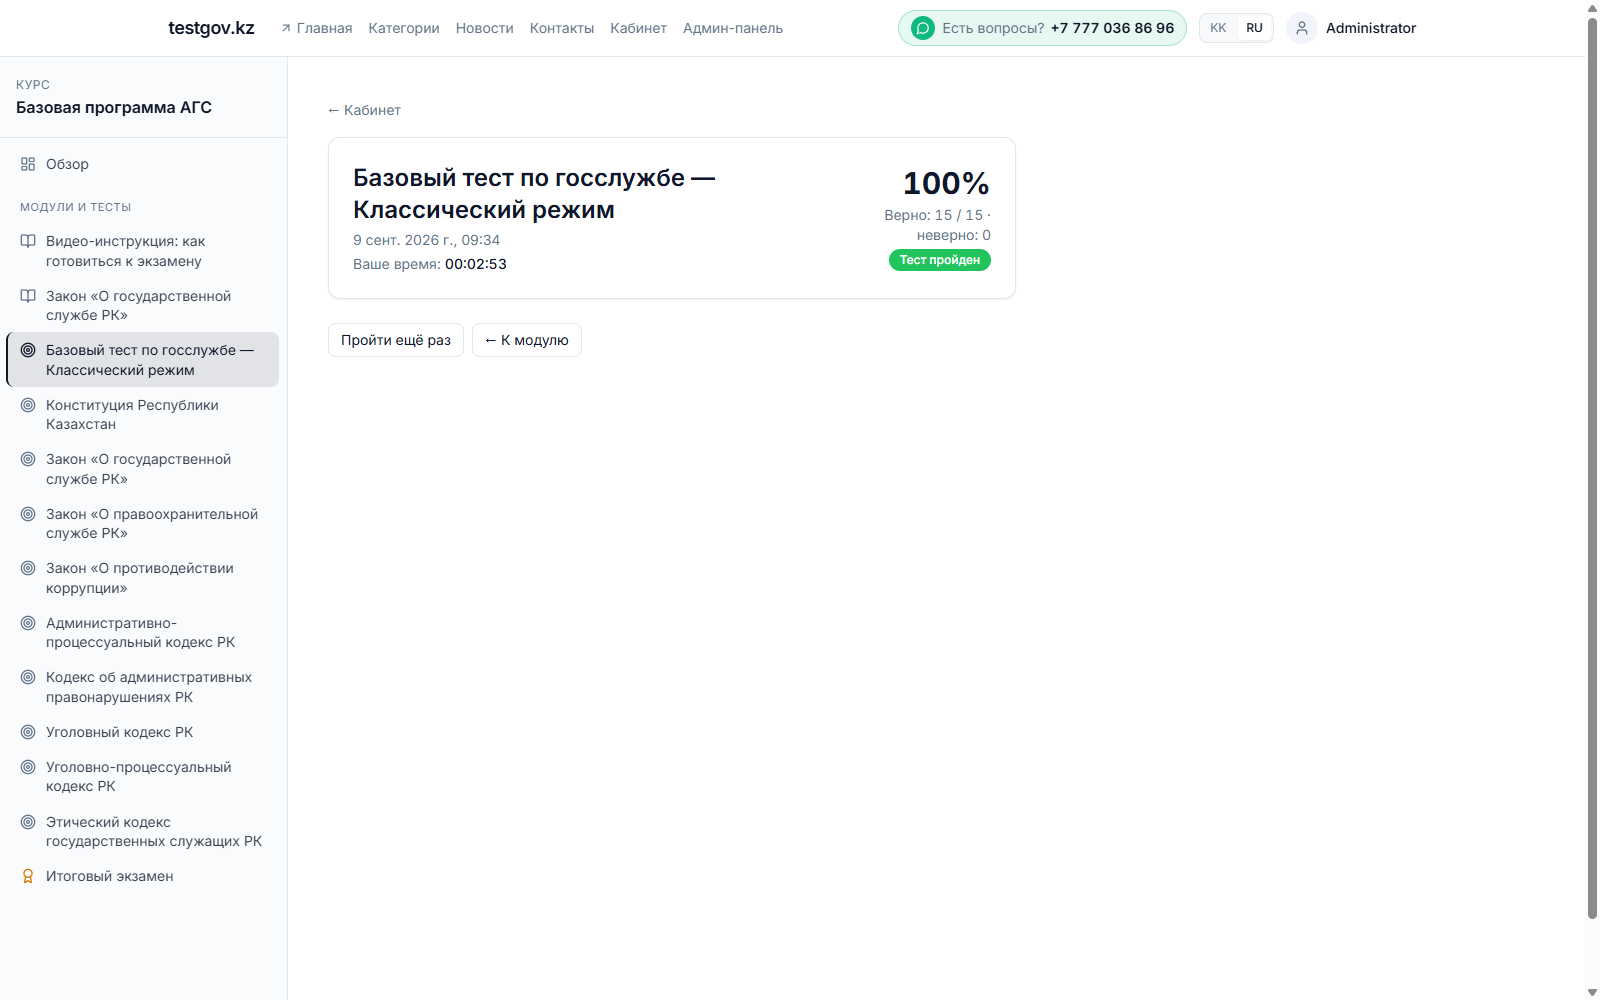Image resolution: width=1600 pixels, height=1000 pixels.
Task: Follow the ← Кабинет back link
Action: tap(364, 110)
